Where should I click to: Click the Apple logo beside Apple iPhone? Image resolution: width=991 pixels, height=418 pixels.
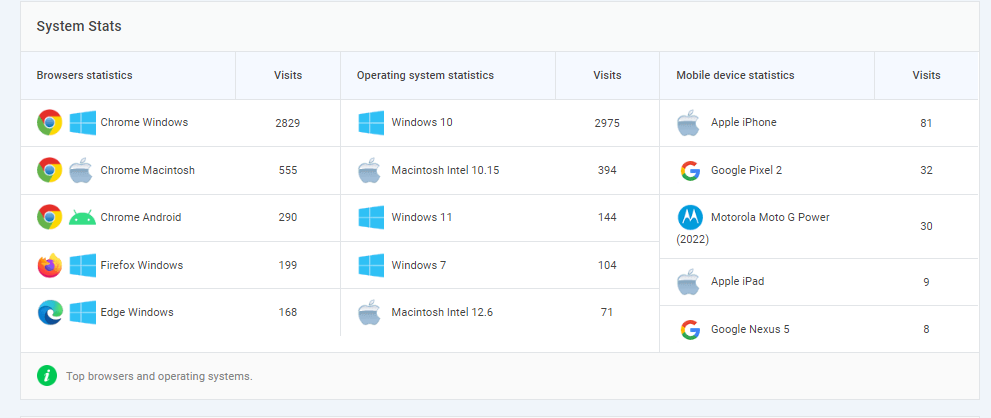(x=689, y=123)
